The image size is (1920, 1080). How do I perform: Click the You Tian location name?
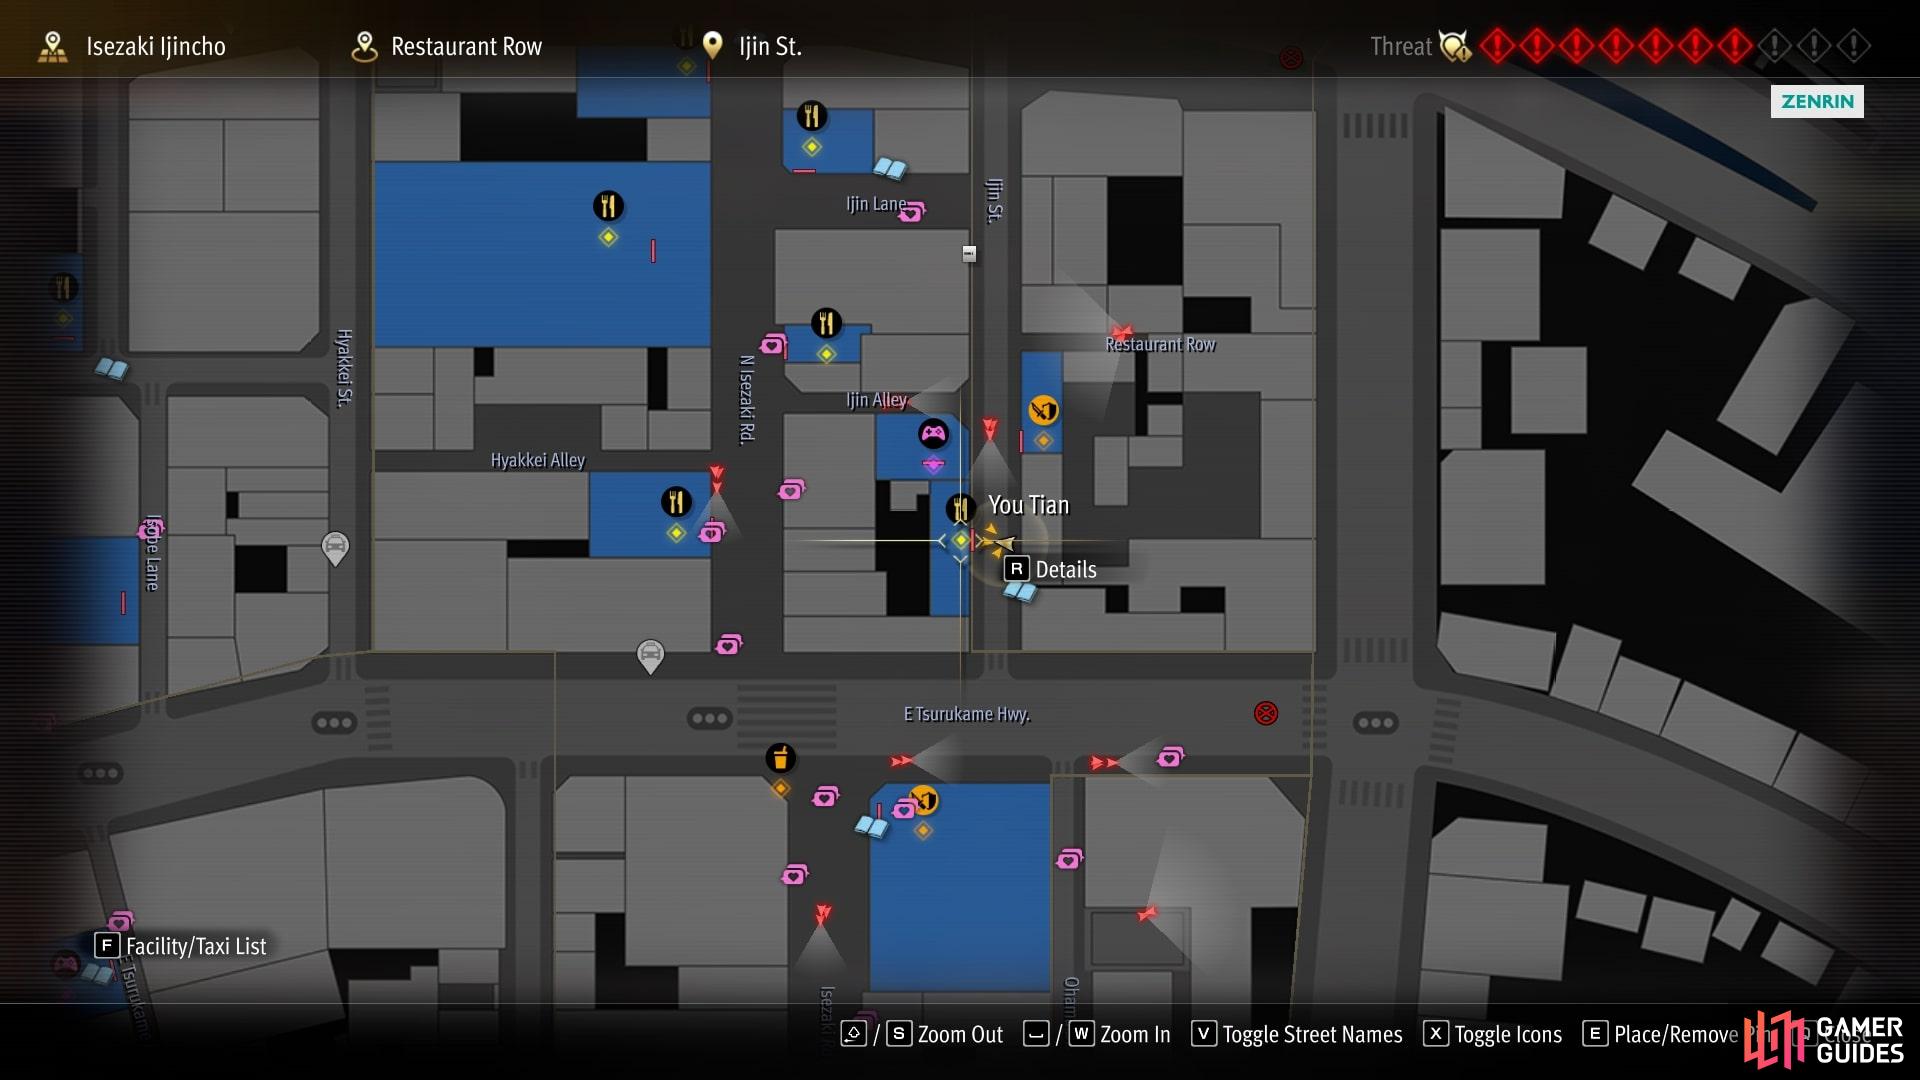pyautogui.click(x=1029, y=505)
